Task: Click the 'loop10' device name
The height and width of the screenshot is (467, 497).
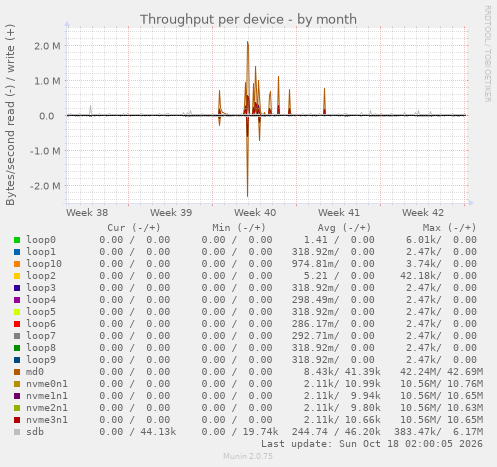Action: [44, 264]
